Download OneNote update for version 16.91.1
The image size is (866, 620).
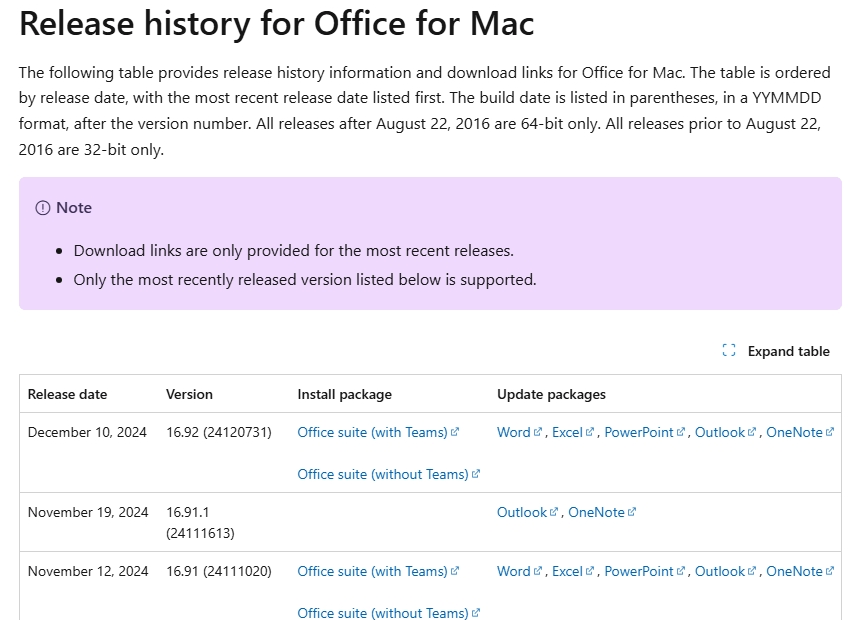coord(602,512)
